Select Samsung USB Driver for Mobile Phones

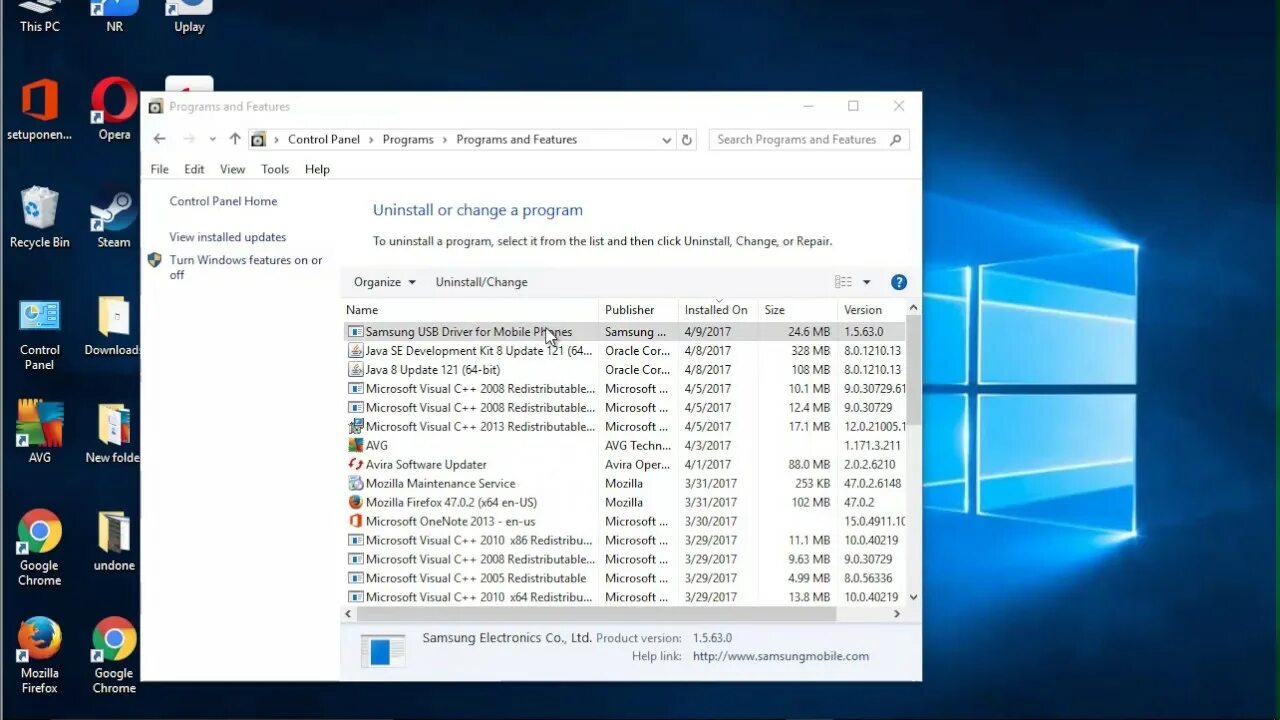624,332
